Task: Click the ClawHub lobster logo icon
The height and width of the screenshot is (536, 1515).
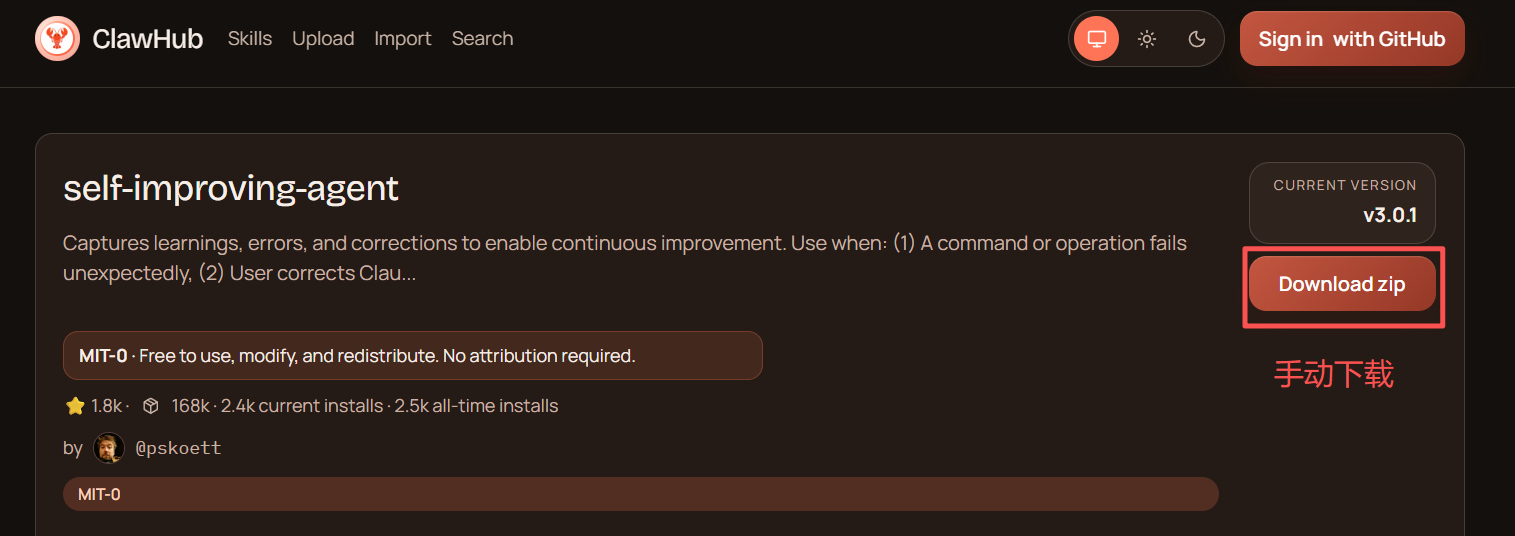Action: tap(57, 39)
